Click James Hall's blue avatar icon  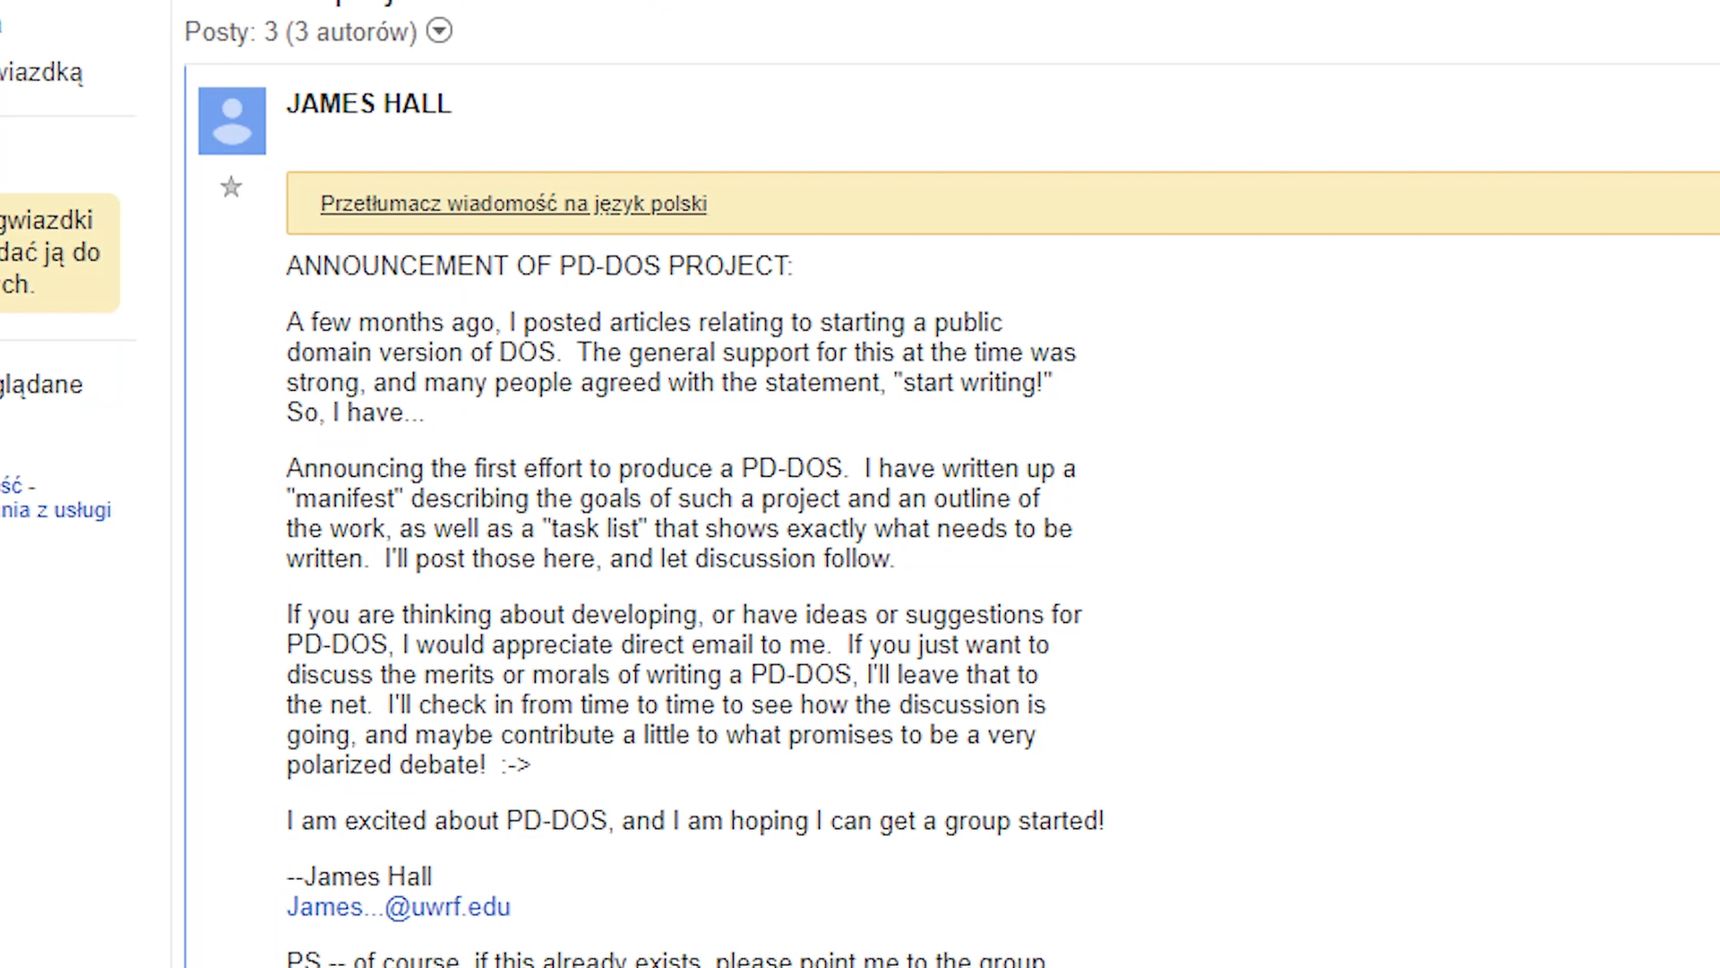232,121
